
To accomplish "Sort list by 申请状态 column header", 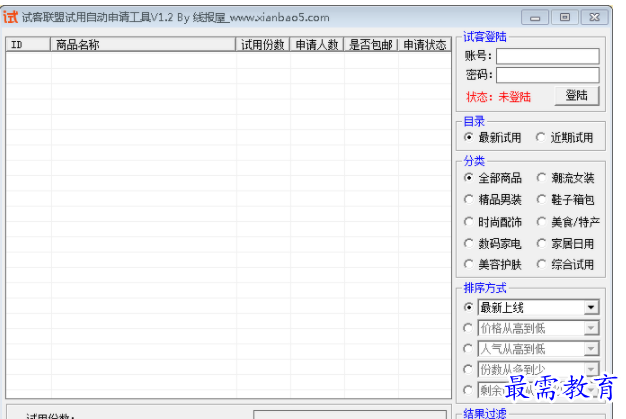I will point(424,44).
